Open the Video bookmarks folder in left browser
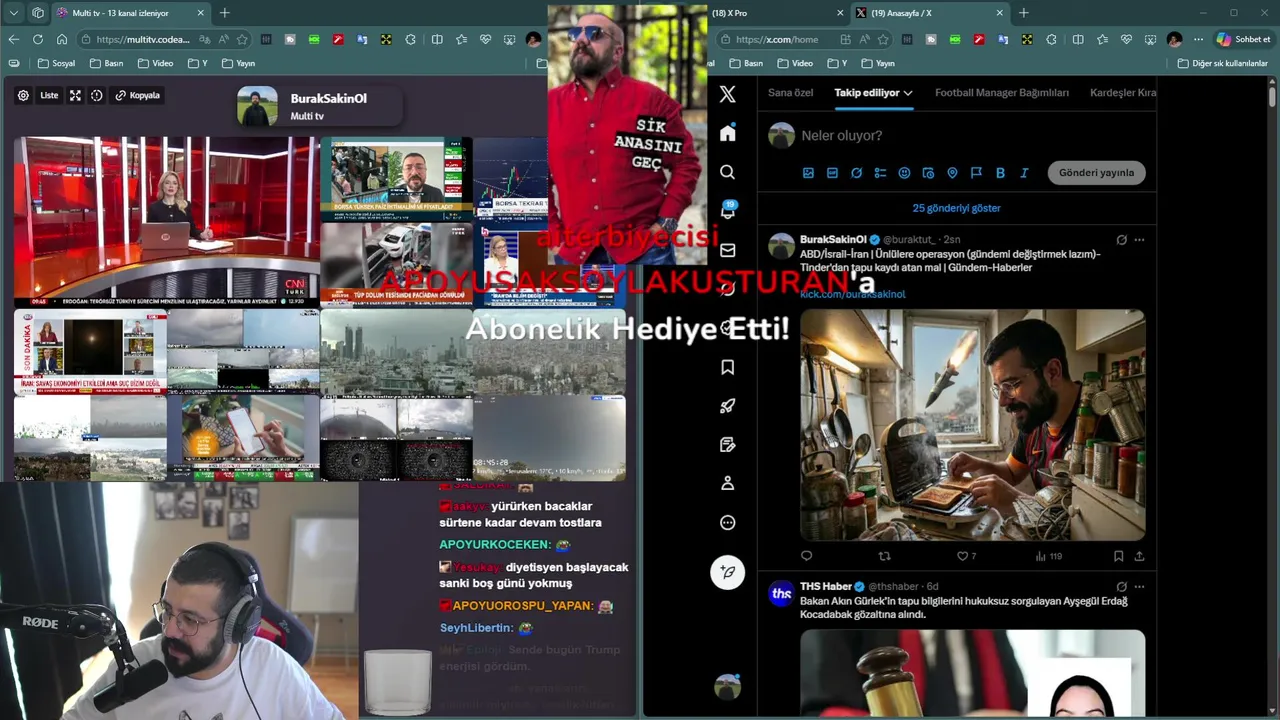 (155, 63)
